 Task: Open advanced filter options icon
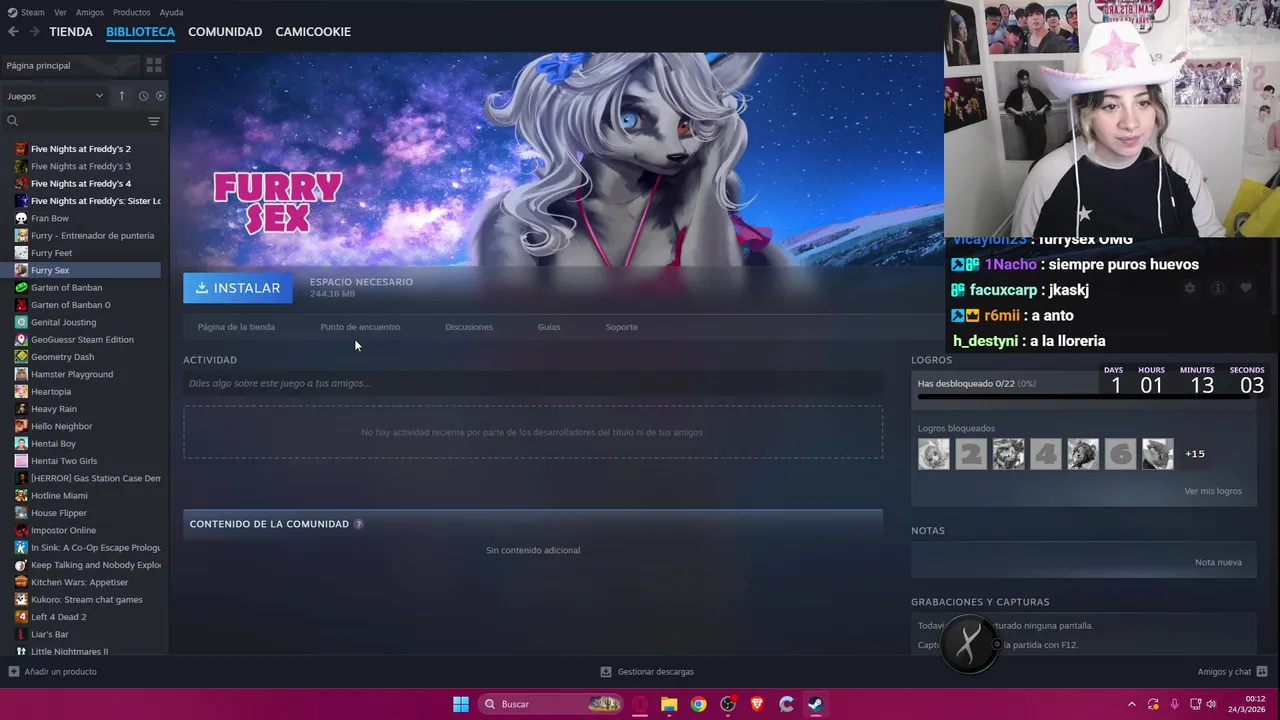154,121
